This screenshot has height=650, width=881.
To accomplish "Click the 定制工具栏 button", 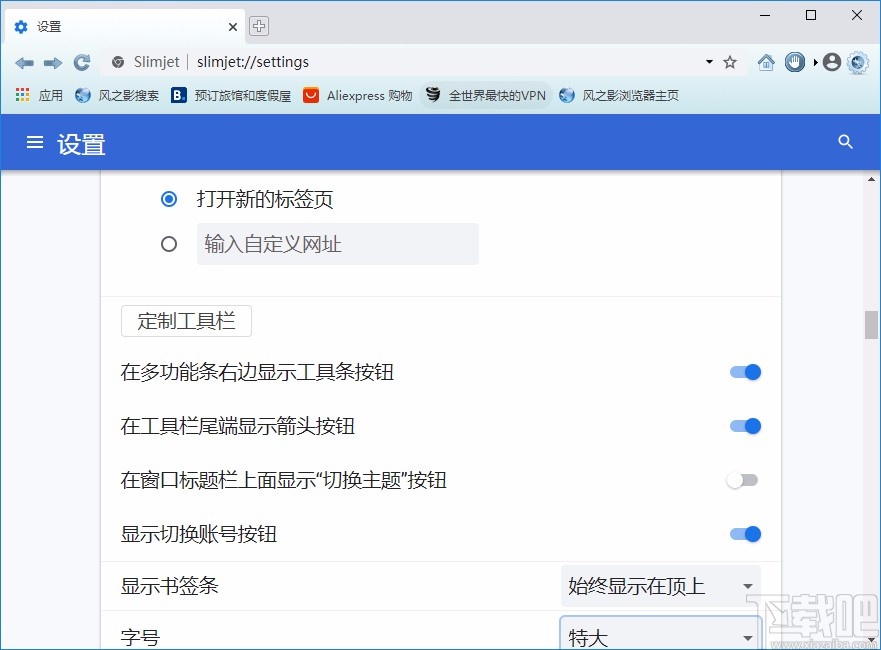I will click(186, 321).
